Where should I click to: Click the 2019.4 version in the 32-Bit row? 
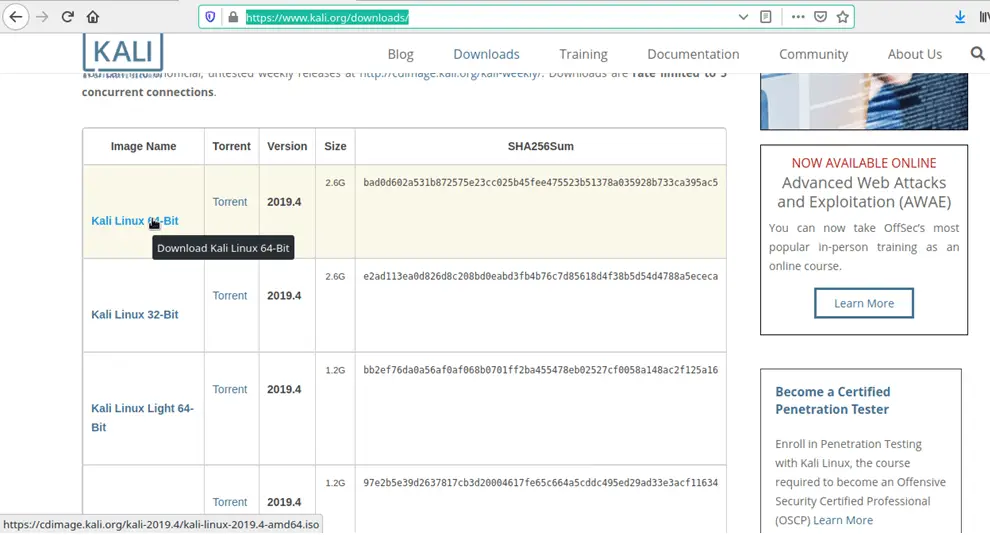coord(284,296)
